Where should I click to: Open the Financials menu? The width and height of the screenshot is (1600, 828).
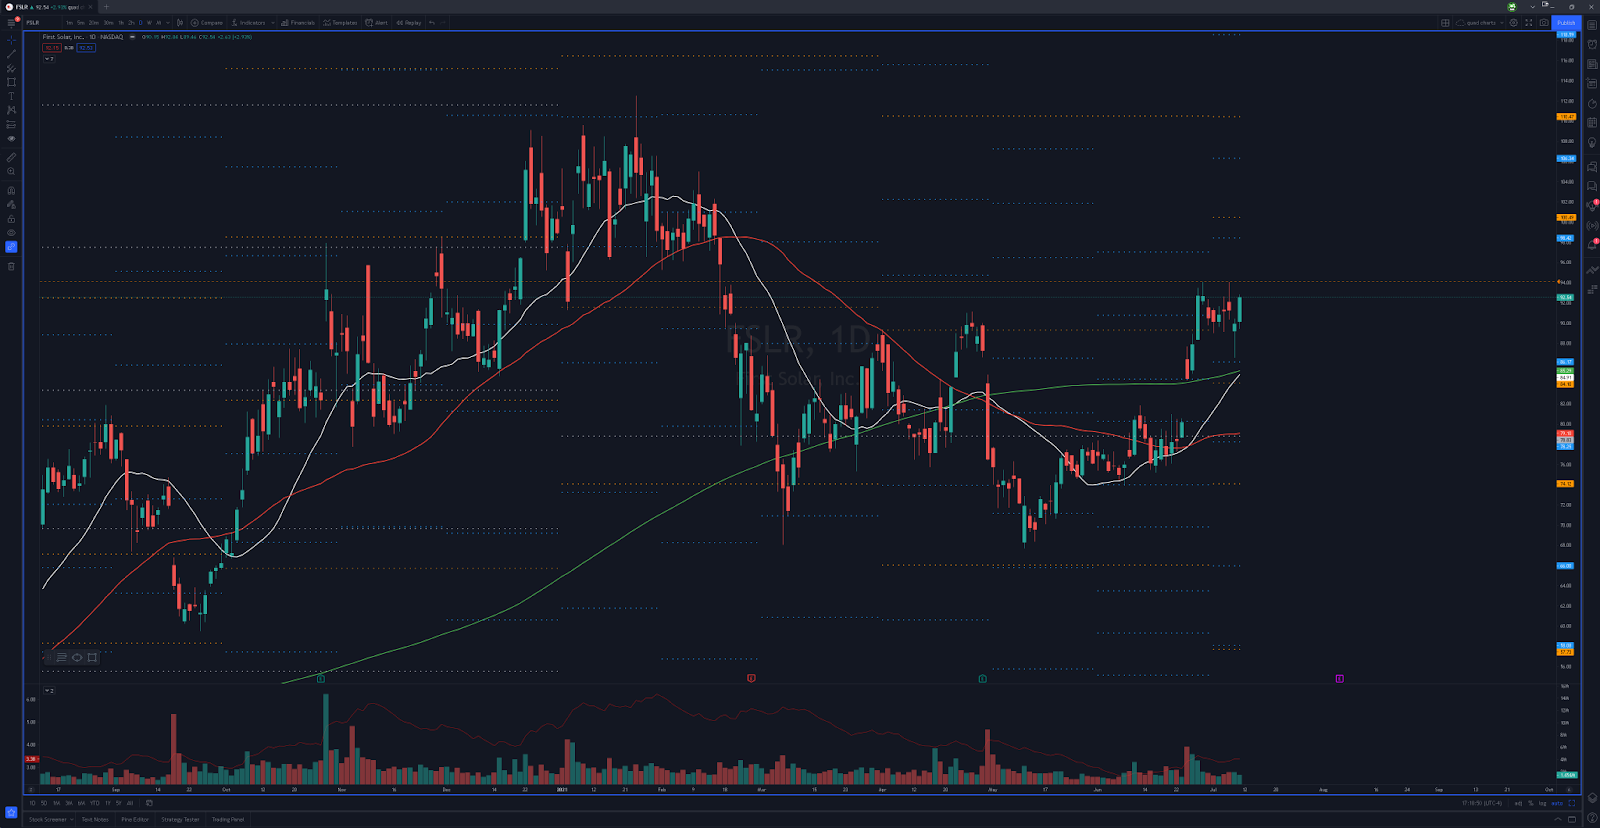coord(298,22)
